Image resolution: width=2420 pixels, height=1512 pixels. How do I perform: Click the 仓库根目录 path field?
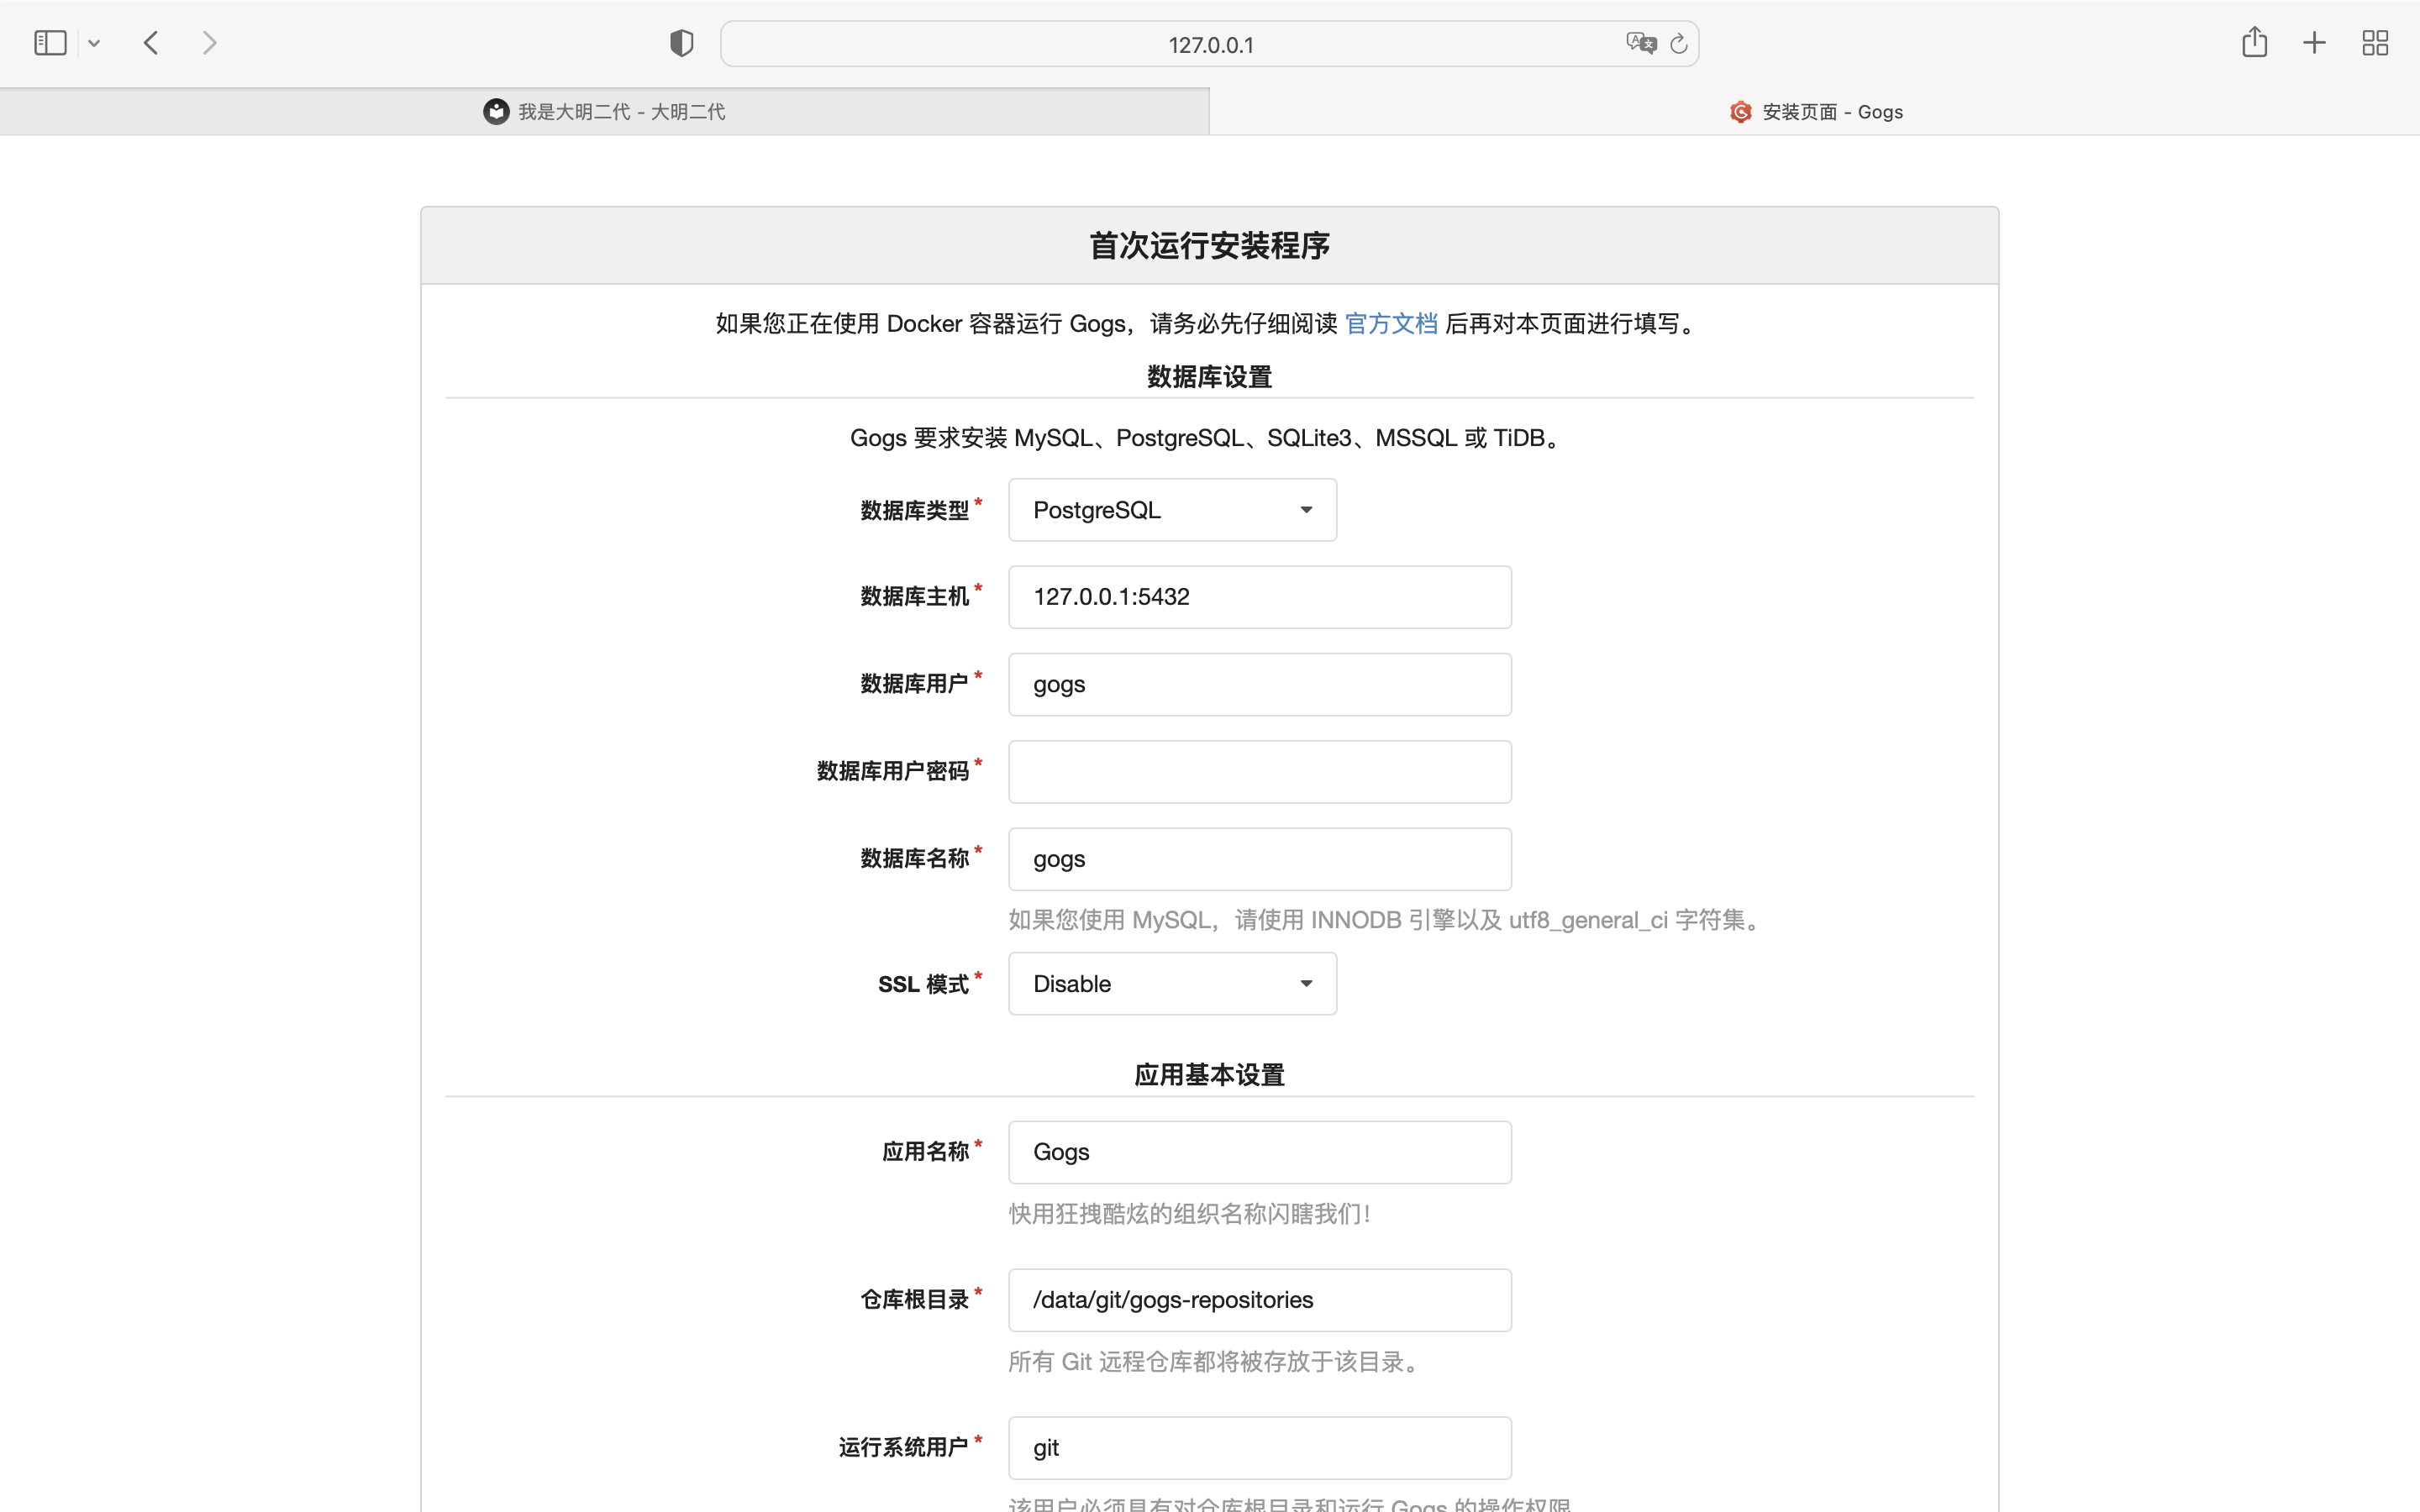pos(1259,1300)
